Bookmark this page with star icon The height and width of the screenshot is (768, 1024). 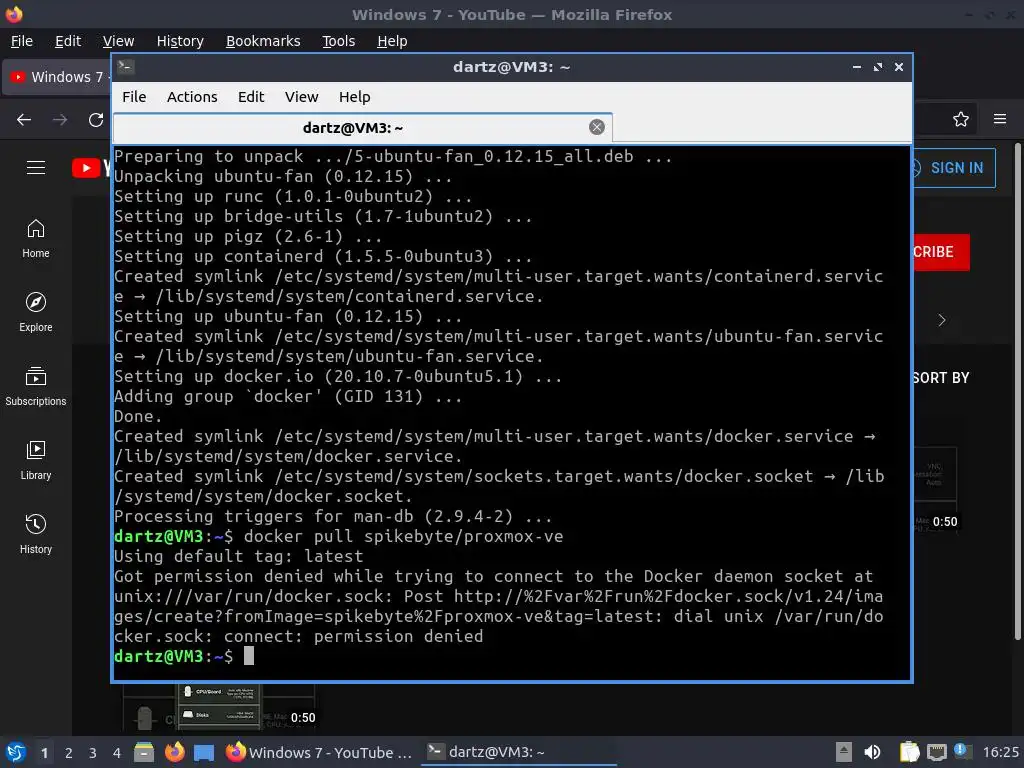(961, 119)
